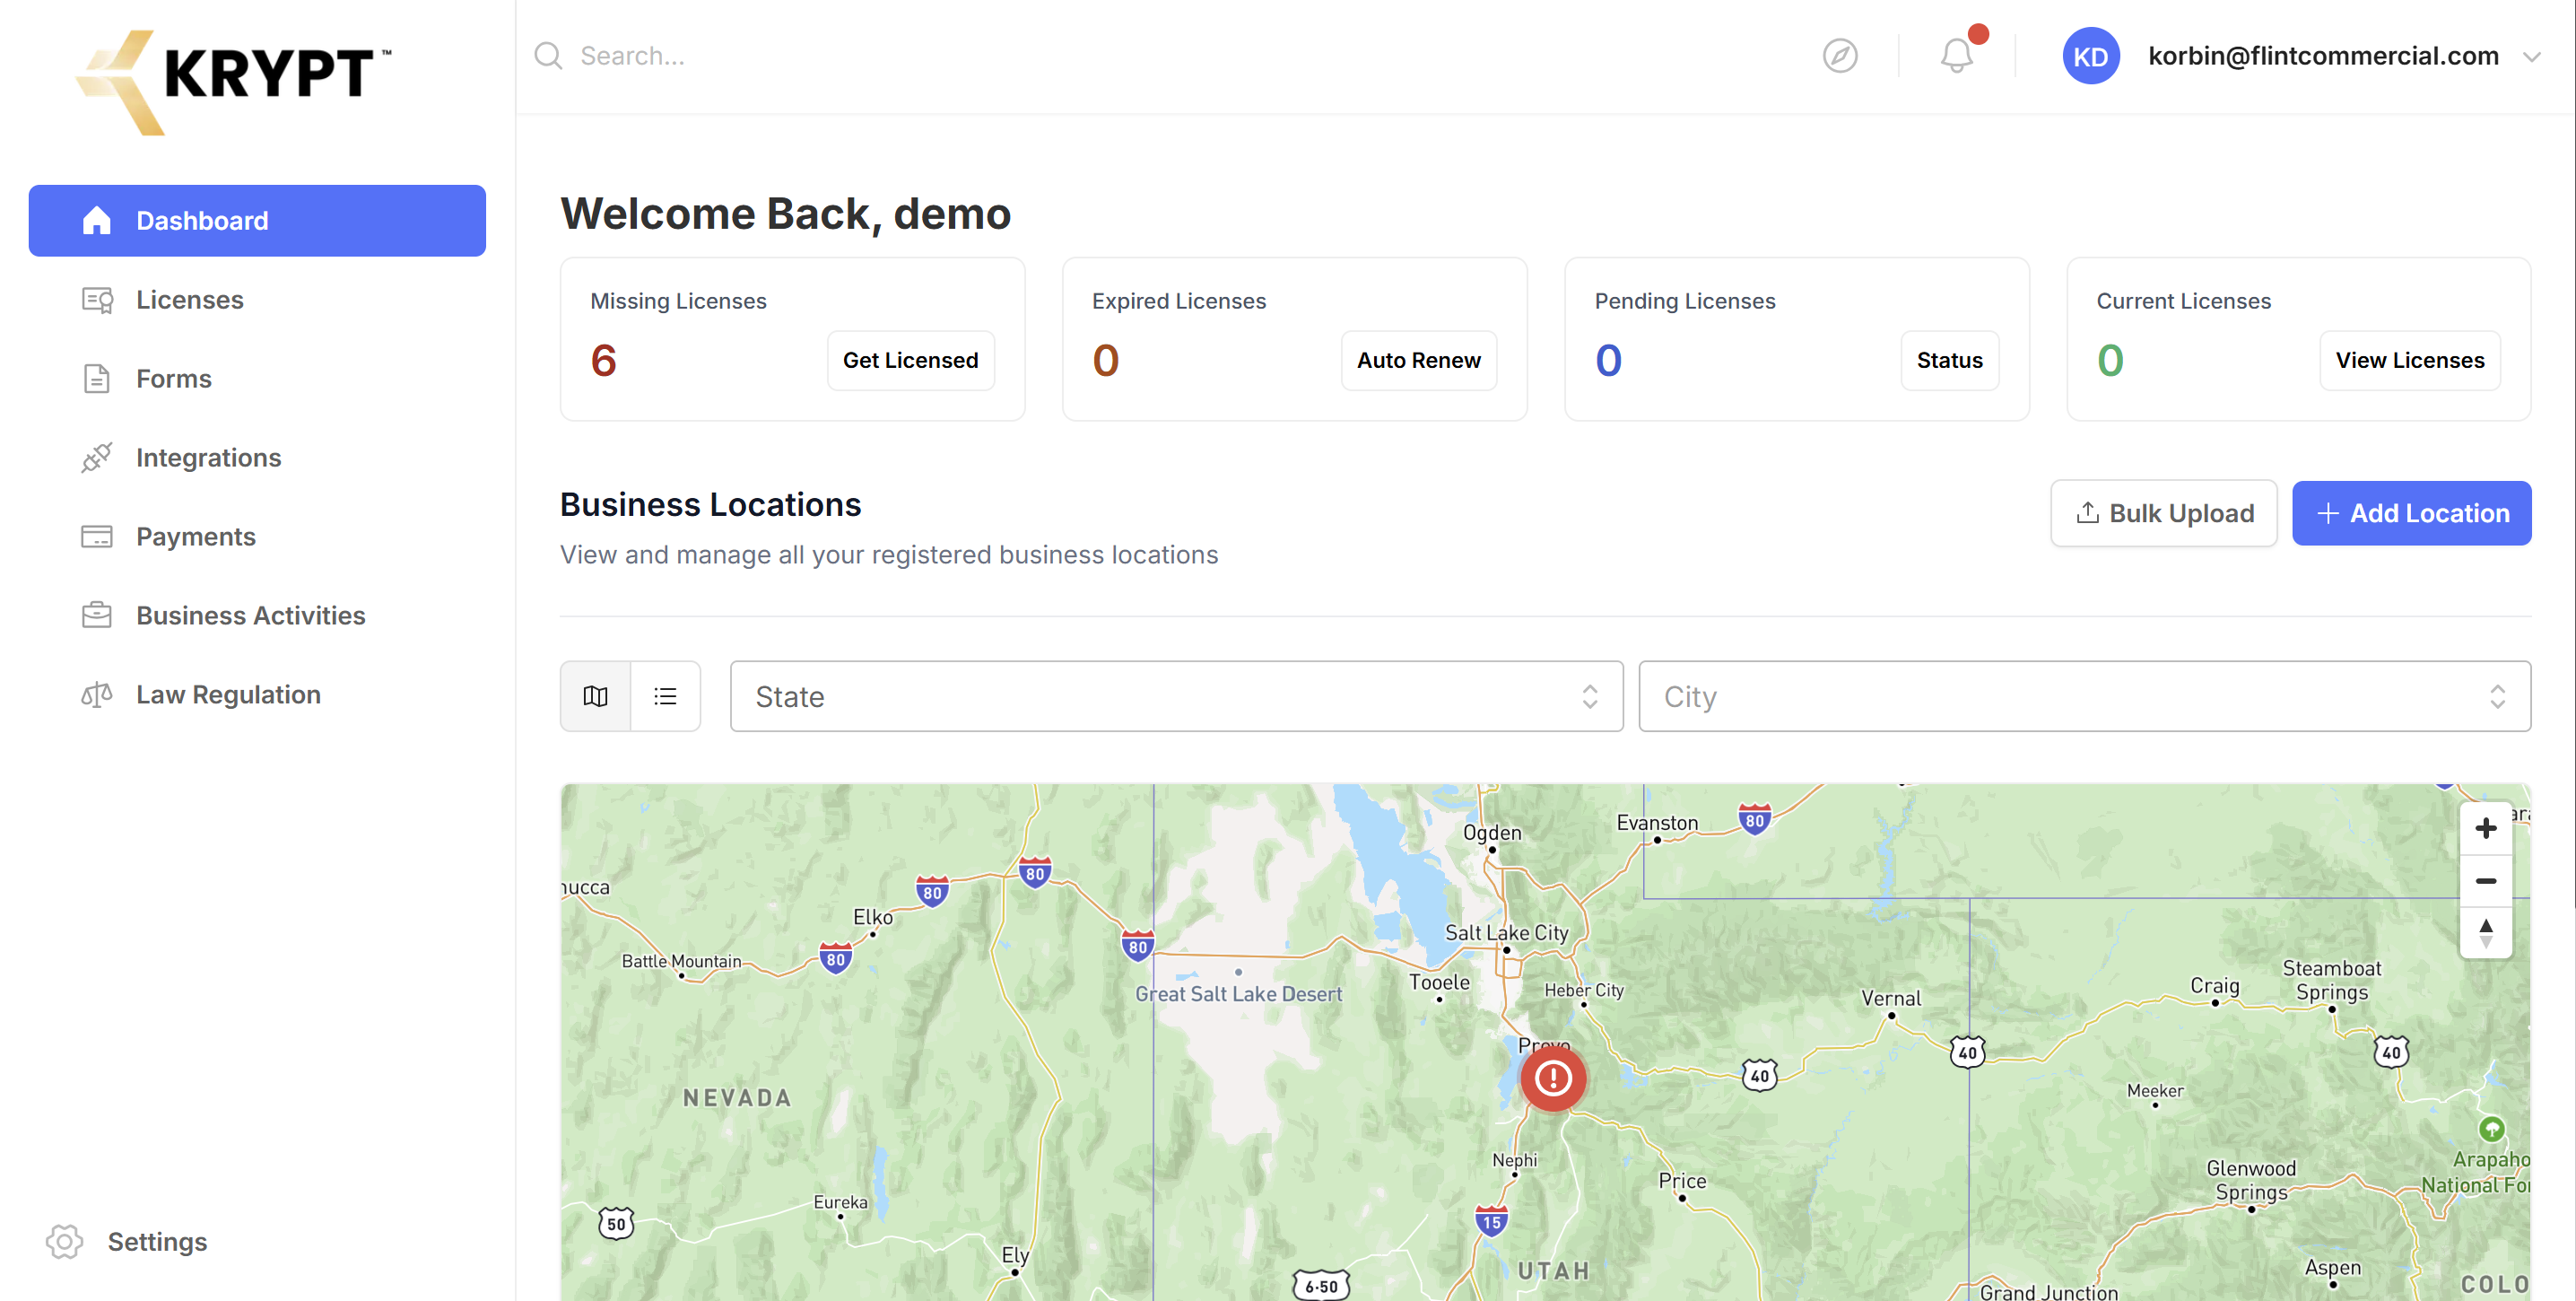Open Payments page

(257, 537)
